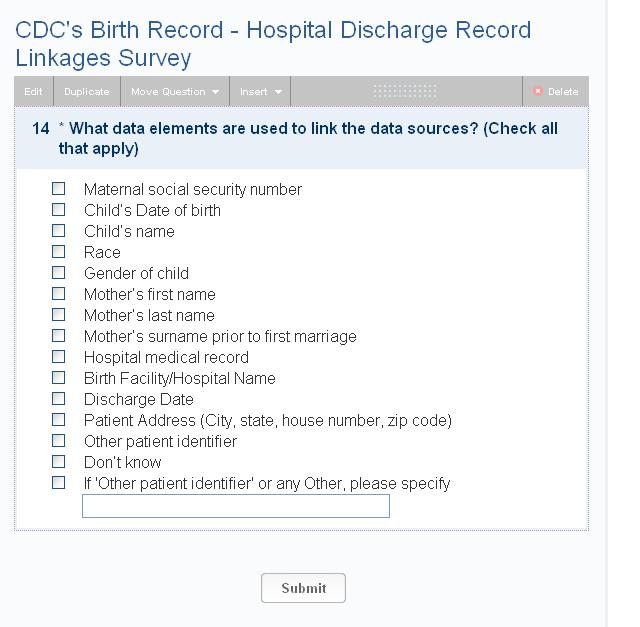Select the Hospital medical record checkbox
Screen dimensions: 640x627
(59, 357)
